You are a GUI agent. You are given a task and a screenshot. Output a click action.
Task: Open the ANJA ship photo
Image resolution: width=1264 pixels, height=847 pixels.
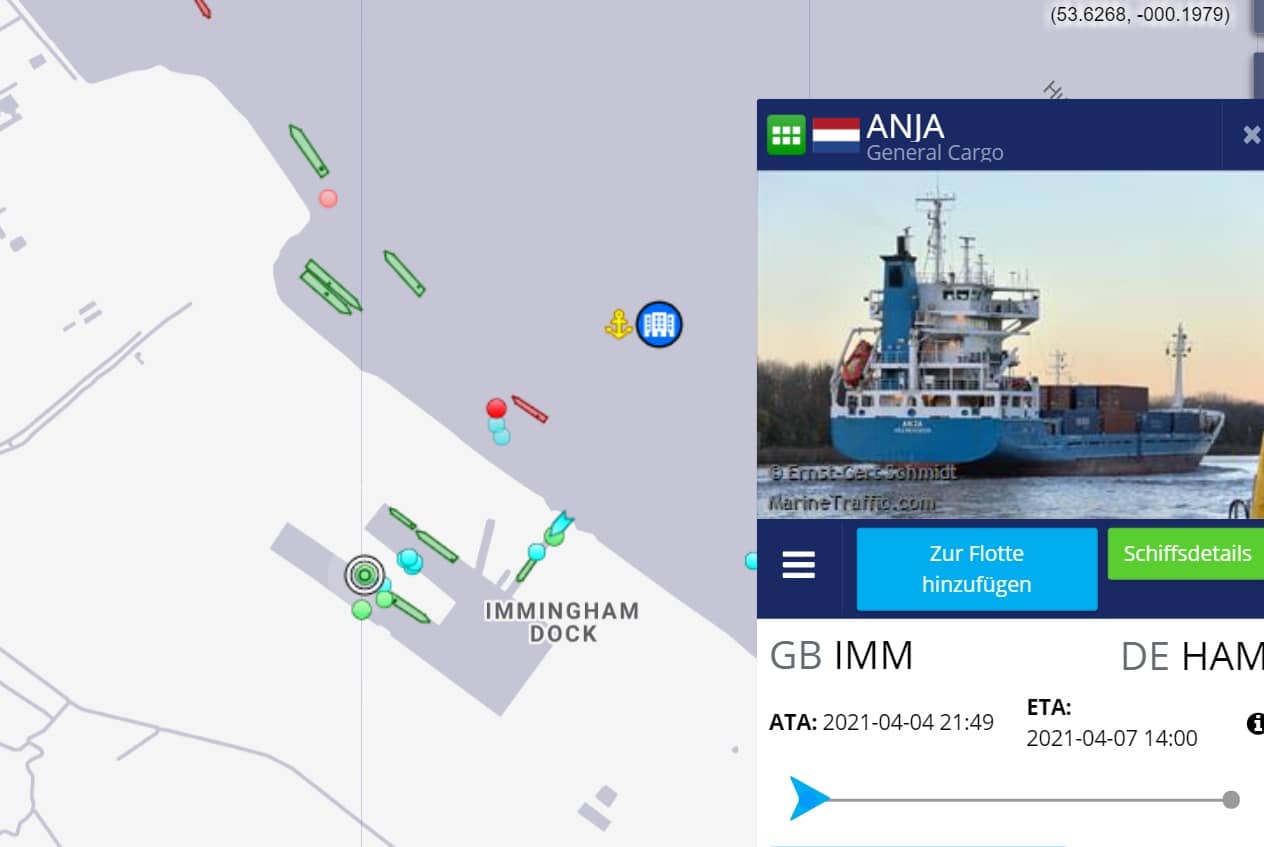(x=1010, y=345)
